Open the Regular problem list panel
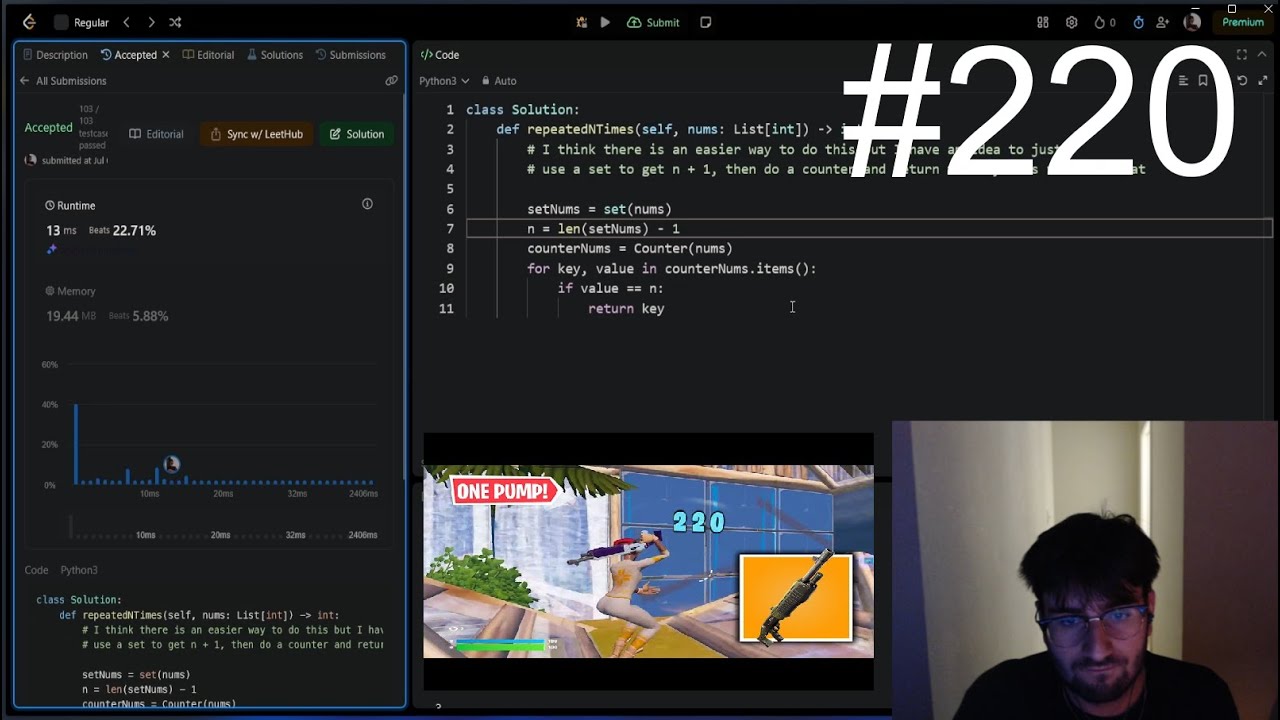Image resolution: width=1280 pixels, height=720 pixels. (83, 22)
